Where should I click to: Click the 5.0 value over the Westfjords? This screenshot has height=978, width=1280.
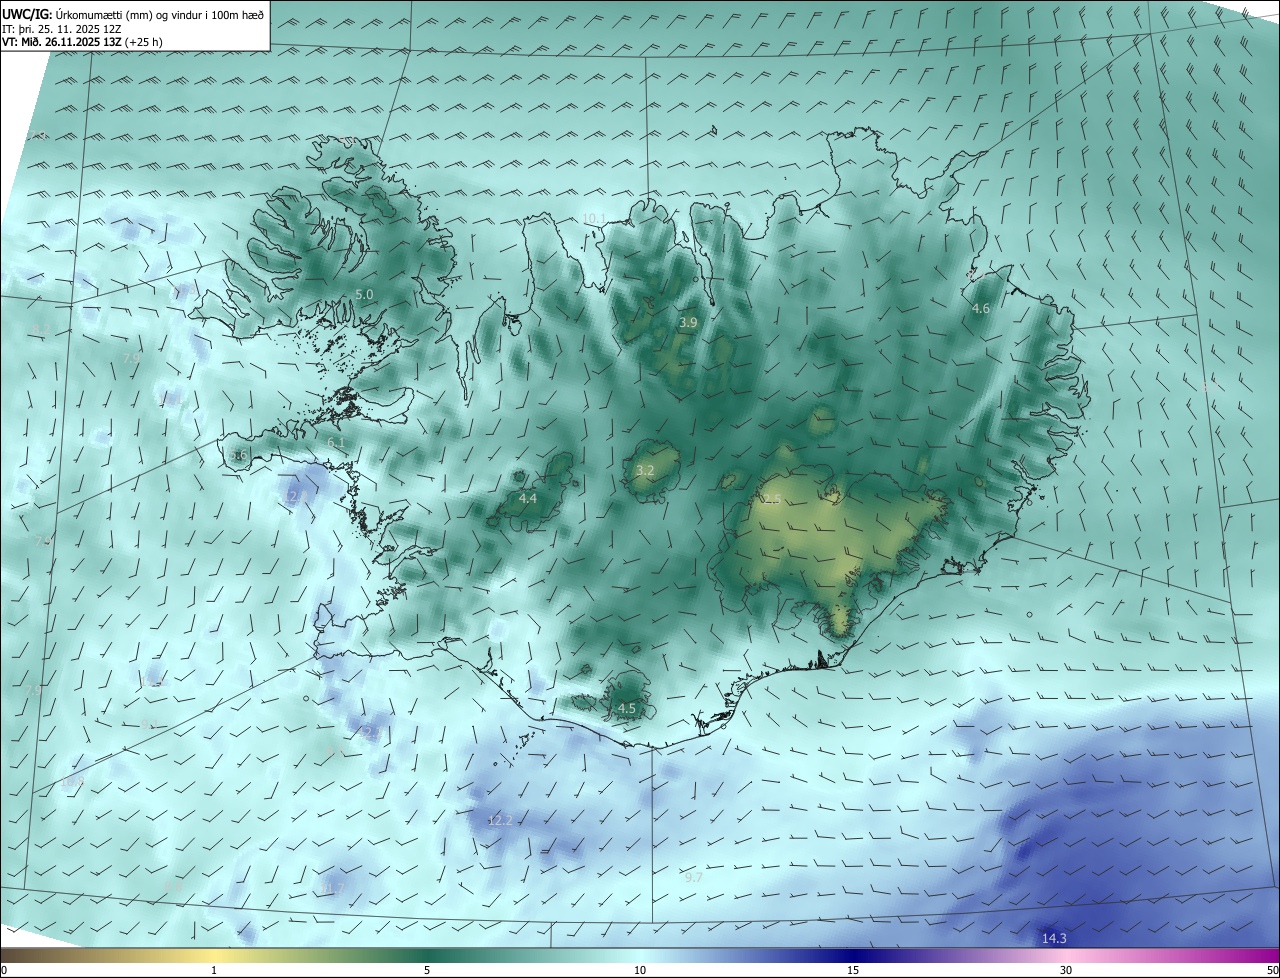(x=364, y=294)
